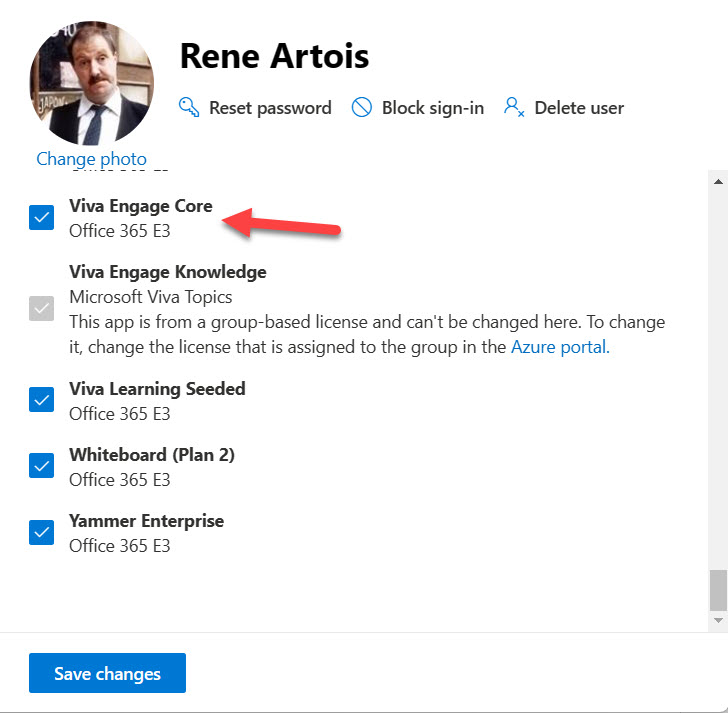Viewport: 728px width, 713px height.
Task: Click the Rene Artois name heading
Action: click(274, 56)
